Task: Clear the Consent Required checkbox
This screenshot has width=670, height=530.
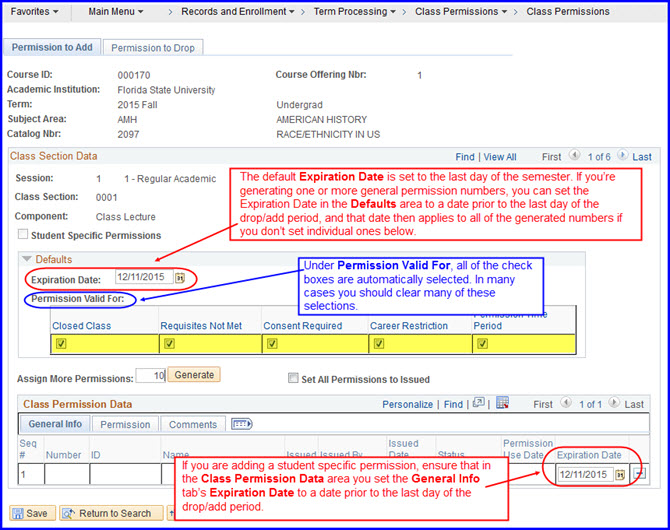Action: (272, 344)
